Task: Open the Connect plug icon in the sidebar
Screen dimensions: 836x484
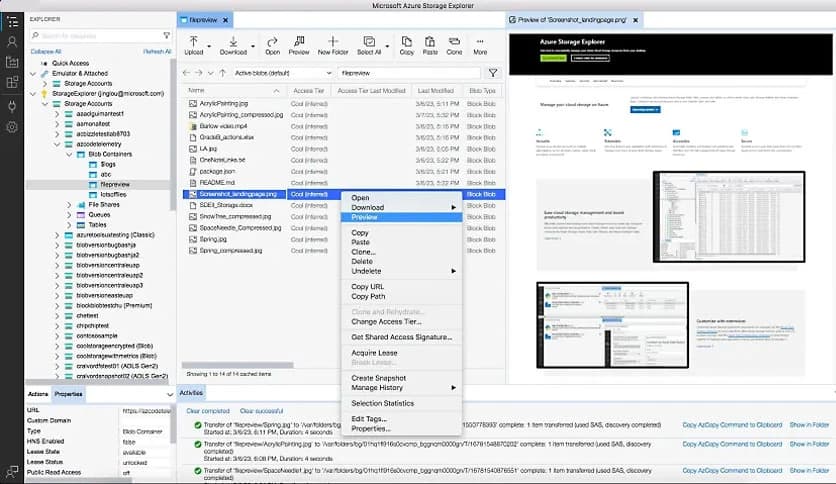Action: click(12, 106)
